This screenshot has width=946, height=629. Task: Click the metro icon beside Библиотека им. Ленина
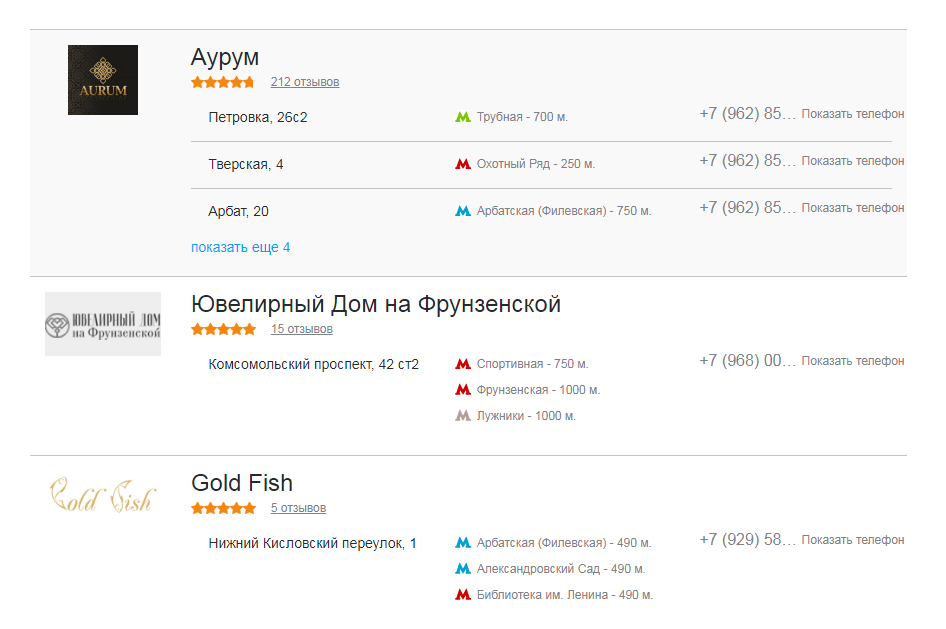pyautogui.click(x=462, y=595)
